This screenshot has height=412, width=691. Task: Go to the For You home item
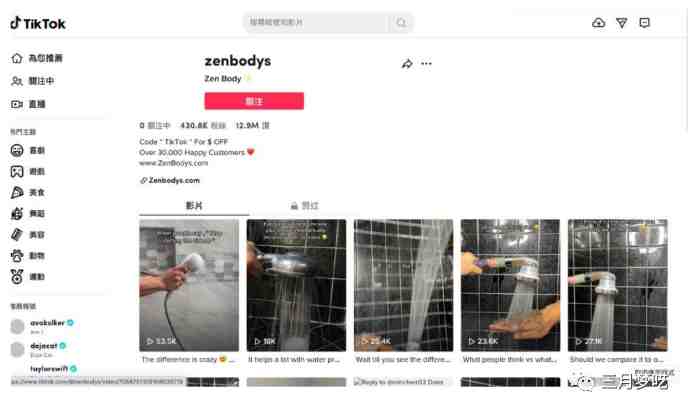(37, 58)
